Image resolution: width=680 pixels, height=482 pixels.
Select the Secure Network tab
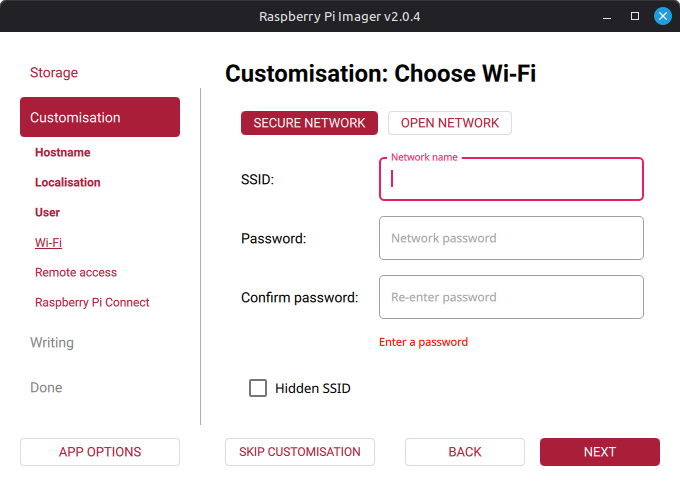click(x=309, y=123)
